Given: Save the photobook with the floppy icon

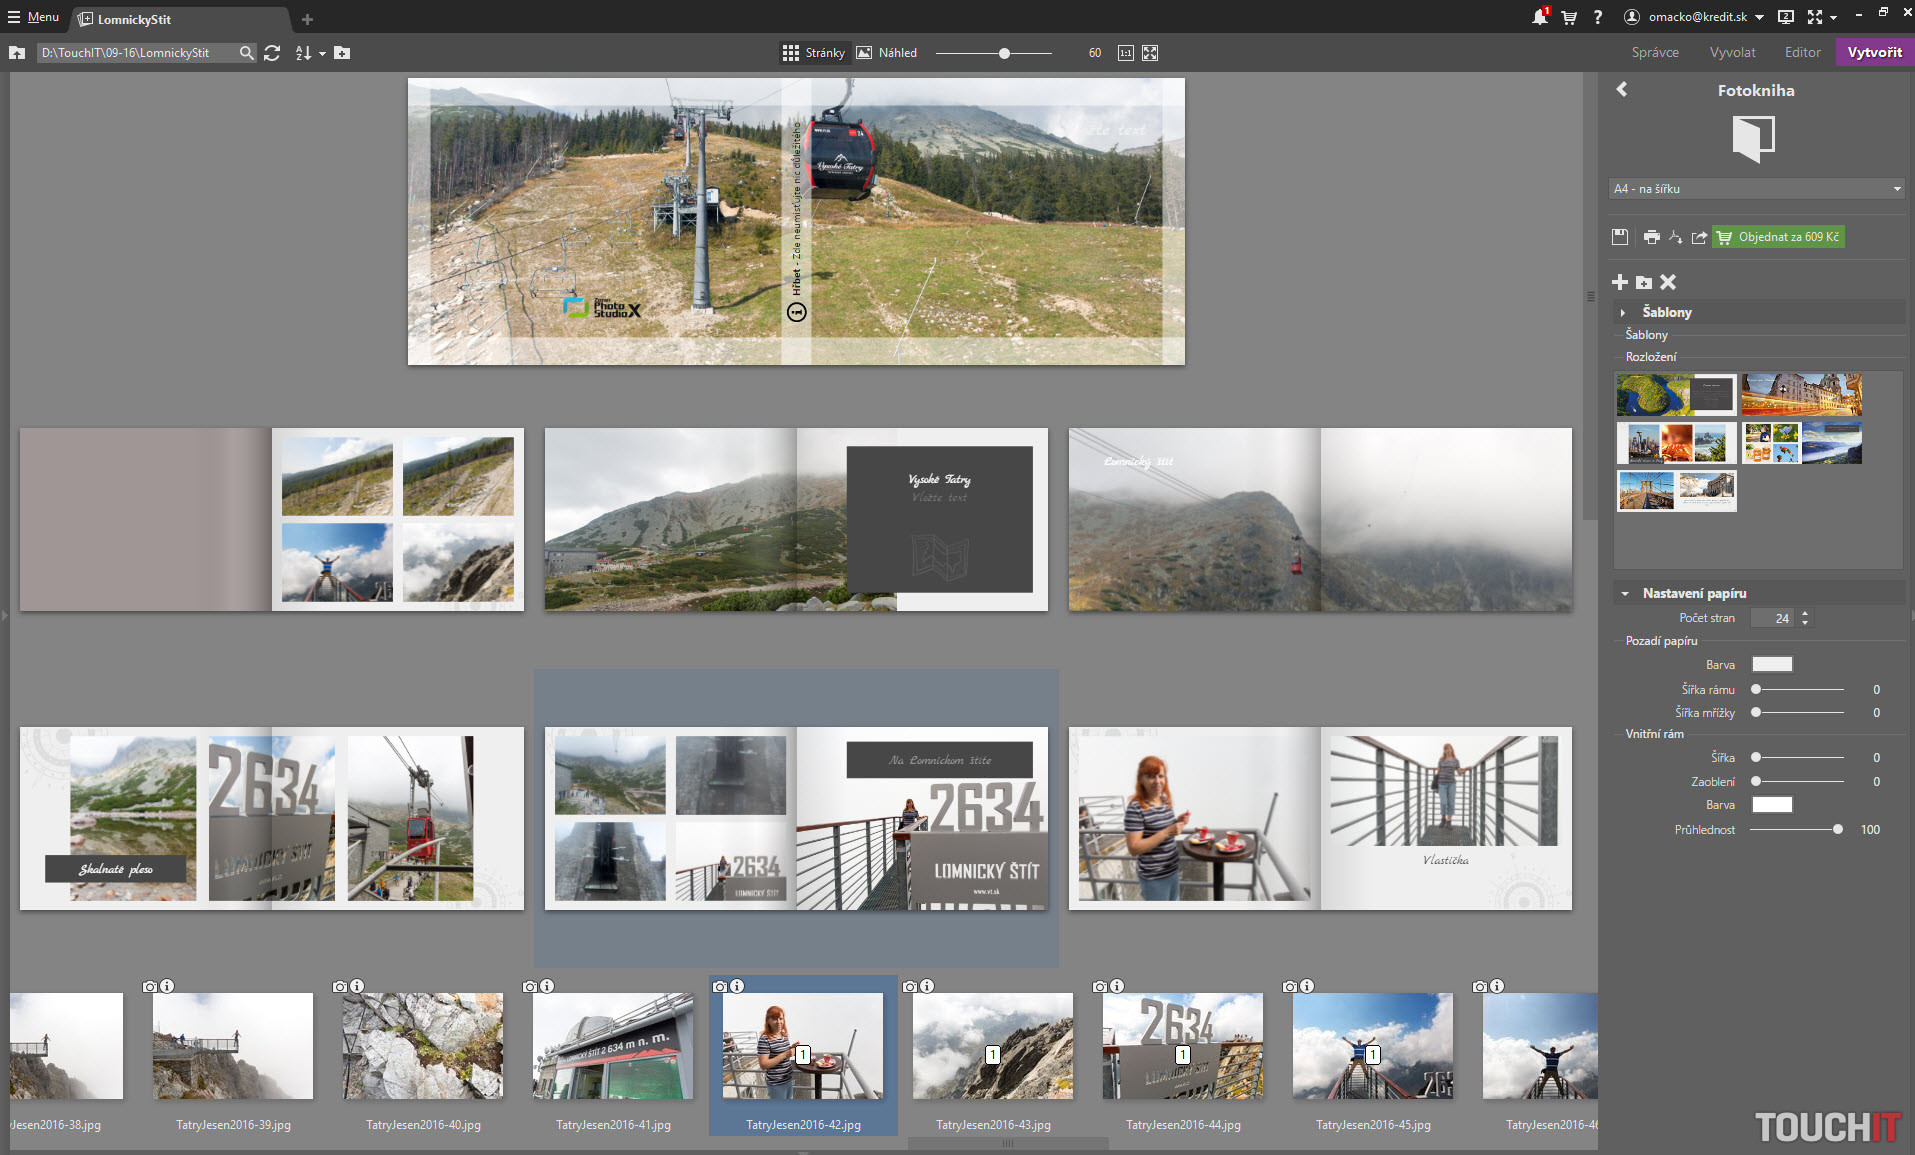Looking at the screenshot, I should coord(1620,237).
